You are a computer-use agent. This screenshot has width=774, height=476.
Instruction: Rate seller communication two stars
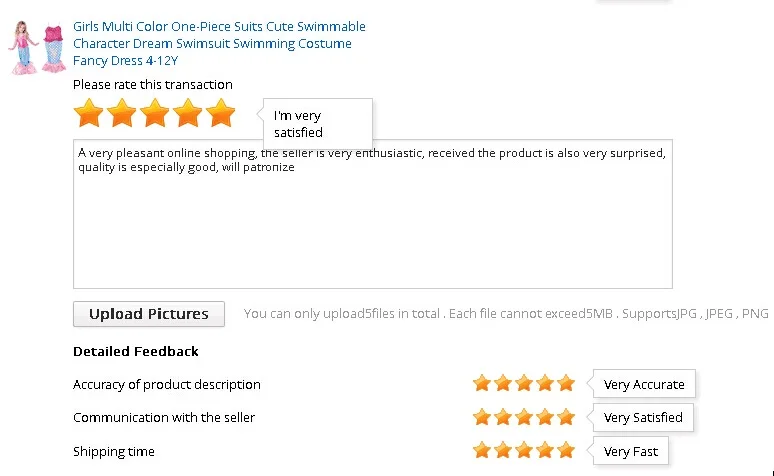point(503,417)
